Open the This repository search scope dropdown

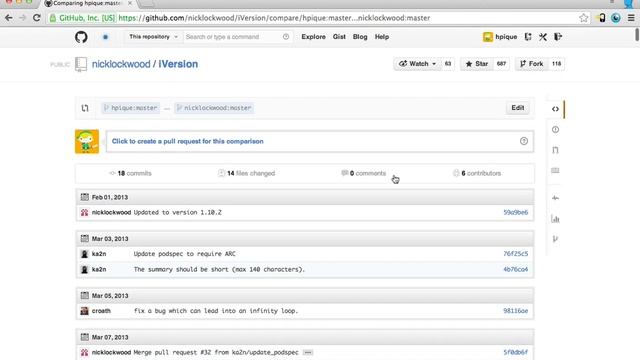pyautogui.click(x=153, y=37)
